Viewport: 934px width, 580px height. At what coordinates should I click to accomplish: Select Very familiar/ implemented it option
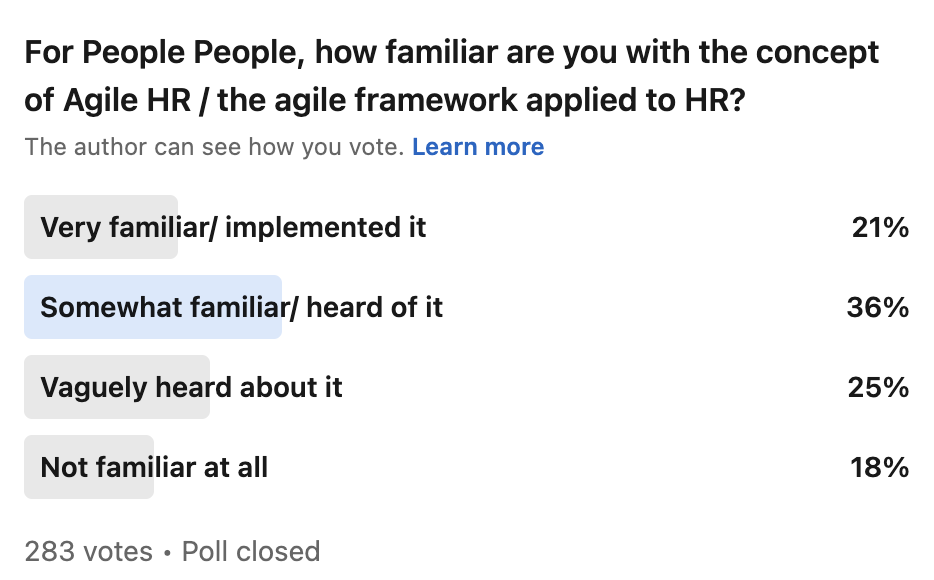coord(233,227)
